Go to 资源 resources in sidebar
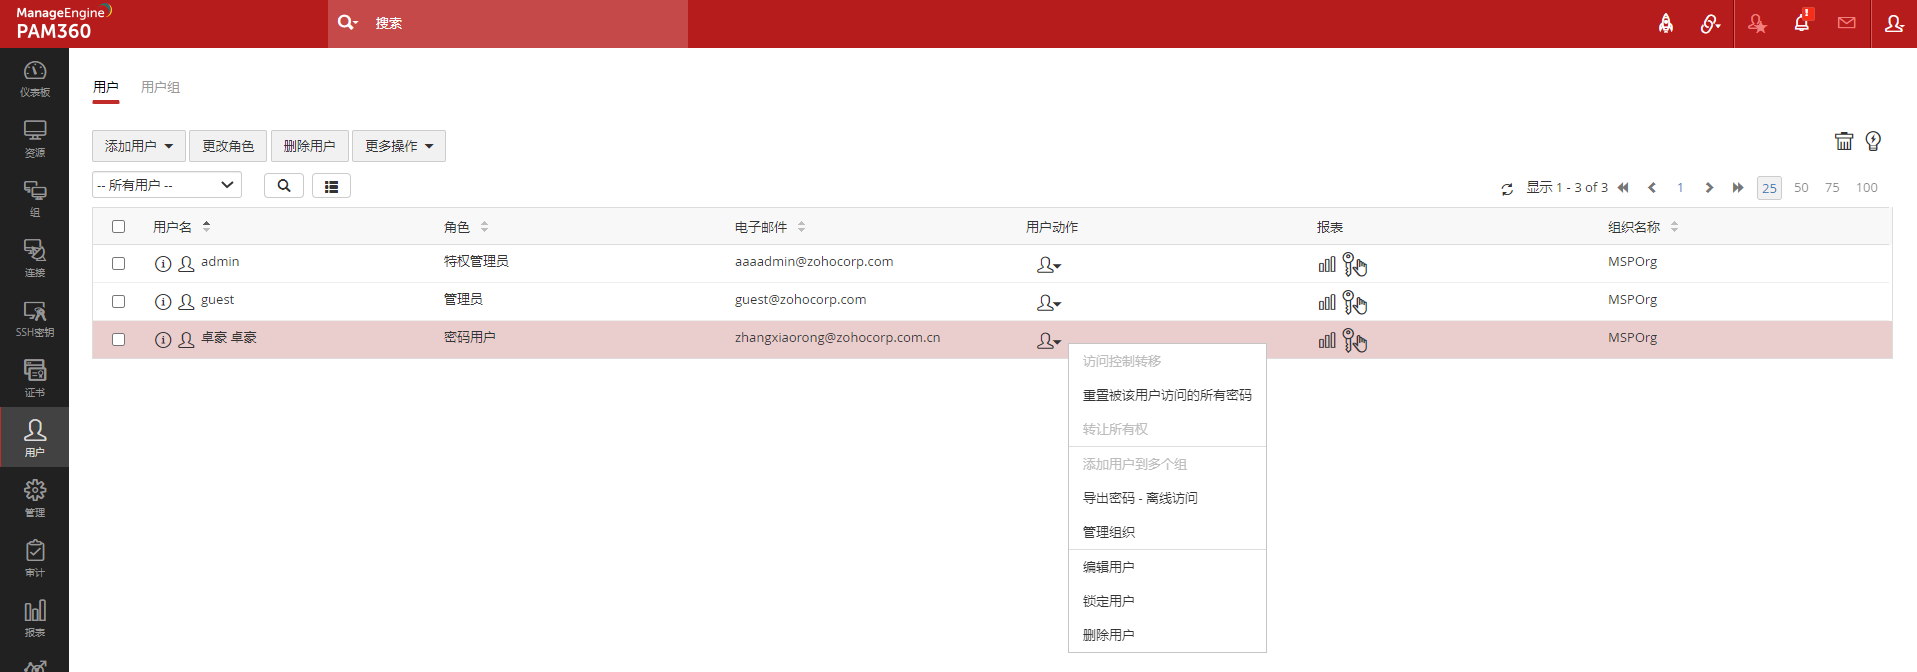The height and width of the screenshot is (672, 1917). (34, 138)
